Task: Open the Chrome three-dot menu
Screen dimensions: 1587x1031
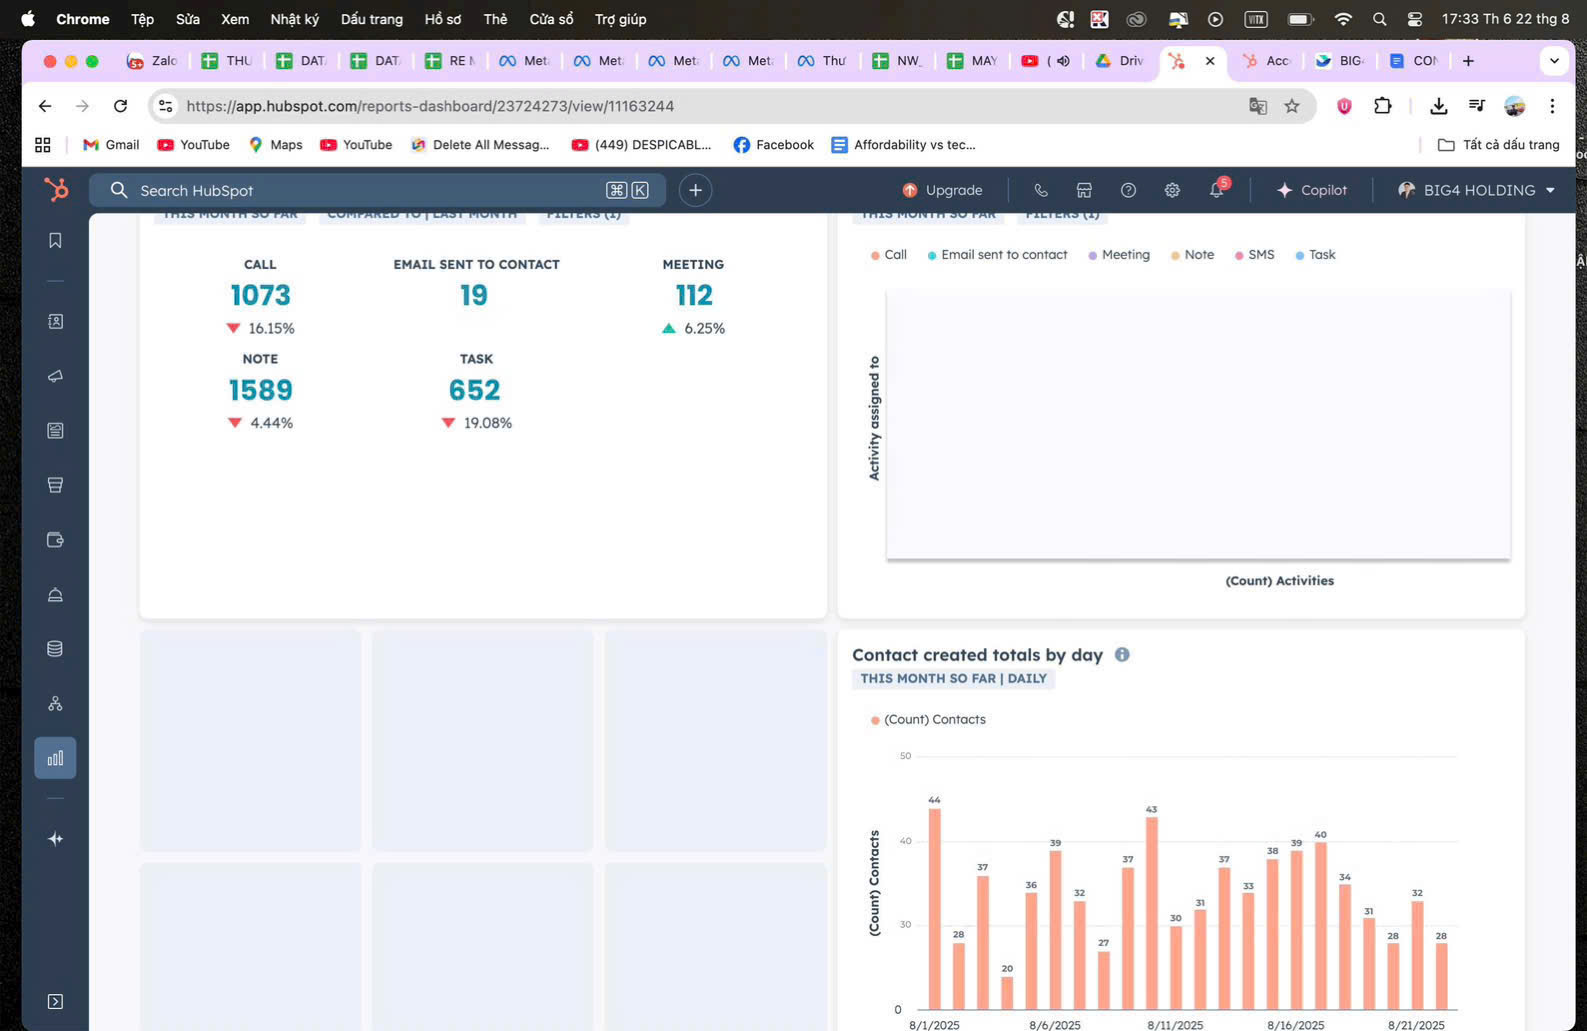Action: (x=1552, y=106)
